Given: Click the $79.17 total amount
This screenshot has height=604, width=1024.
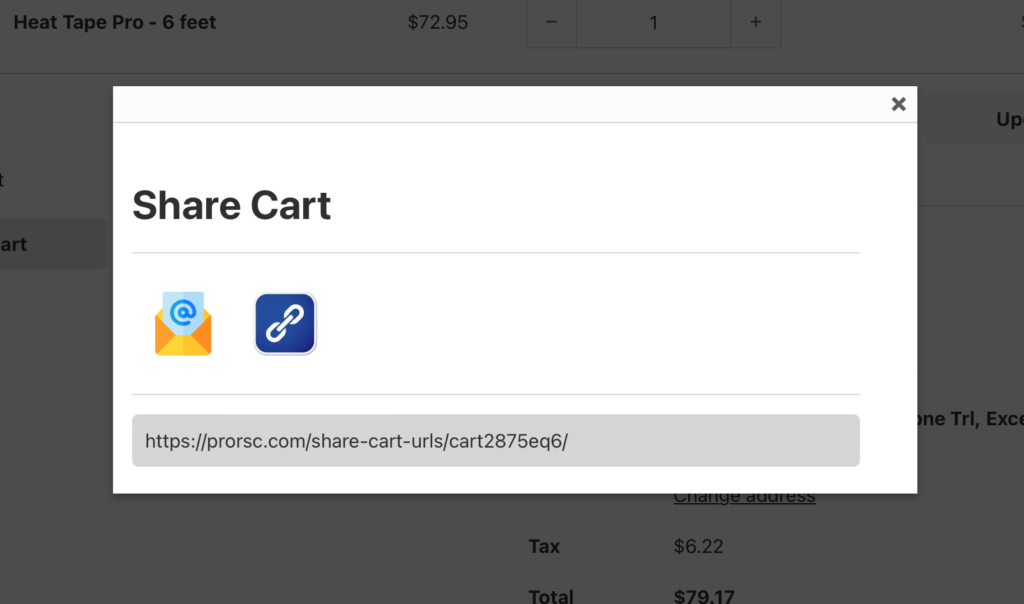Looking at the screenshot, I should click(x=704, y=596).
